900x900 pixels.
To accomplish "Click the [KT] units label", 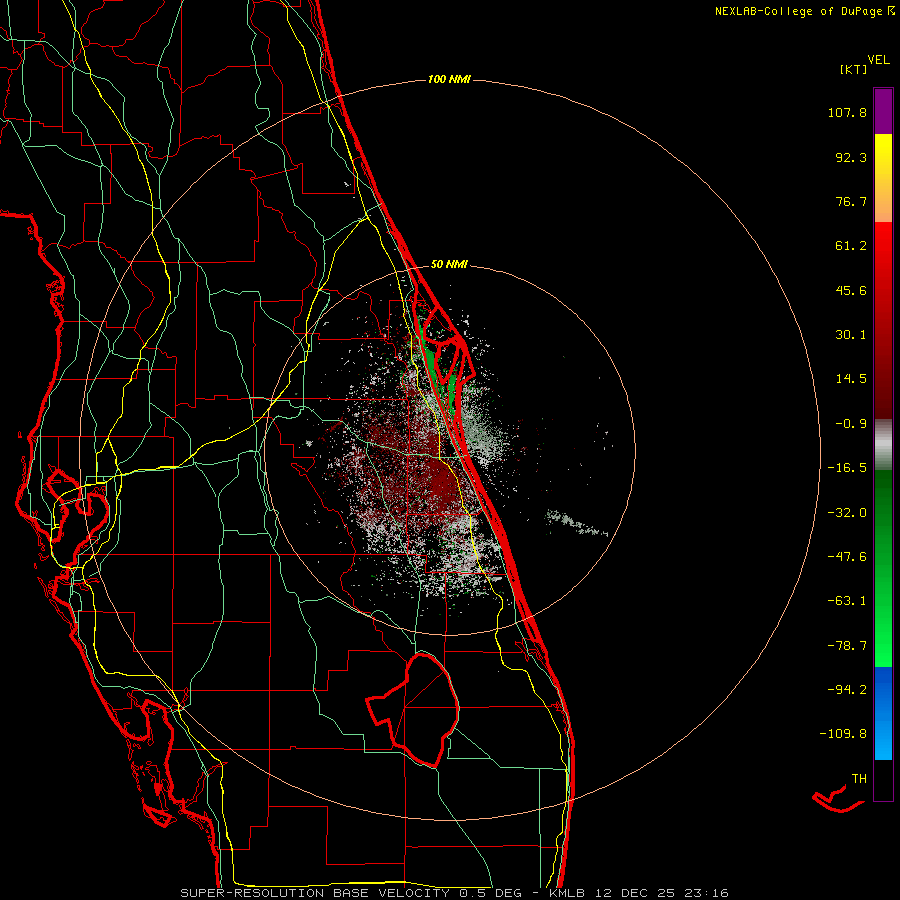I will click(x=854, y=69).
